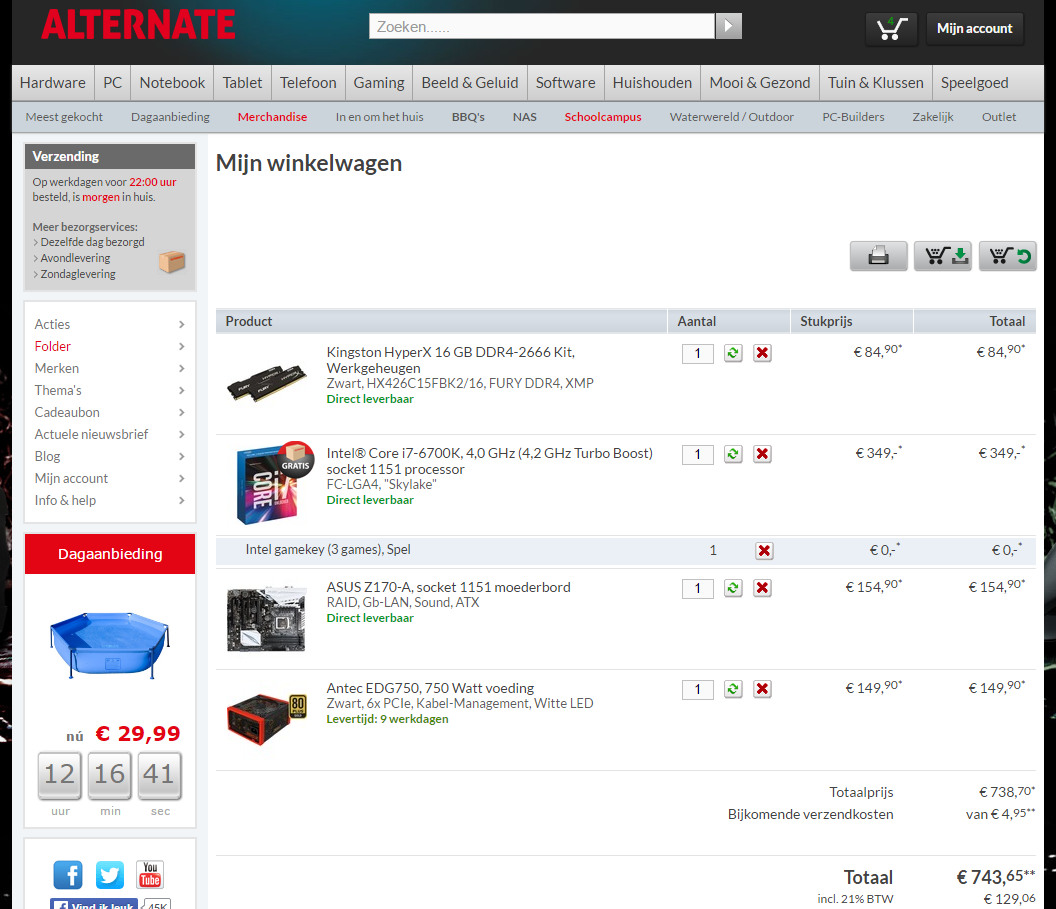Focus the Zoeken search field
The image size is (1056, 909).
pyautogui.click(x=542, y=26)
